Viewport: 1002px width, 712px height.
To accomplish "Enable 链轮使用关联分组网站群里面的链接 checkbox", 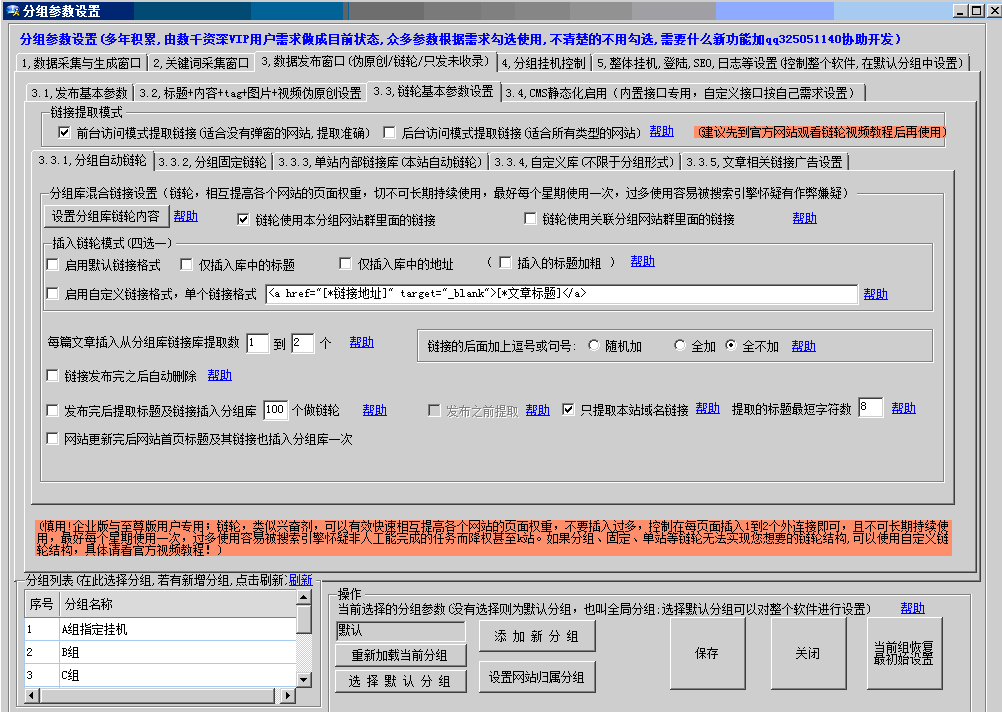I will (530, 219).
